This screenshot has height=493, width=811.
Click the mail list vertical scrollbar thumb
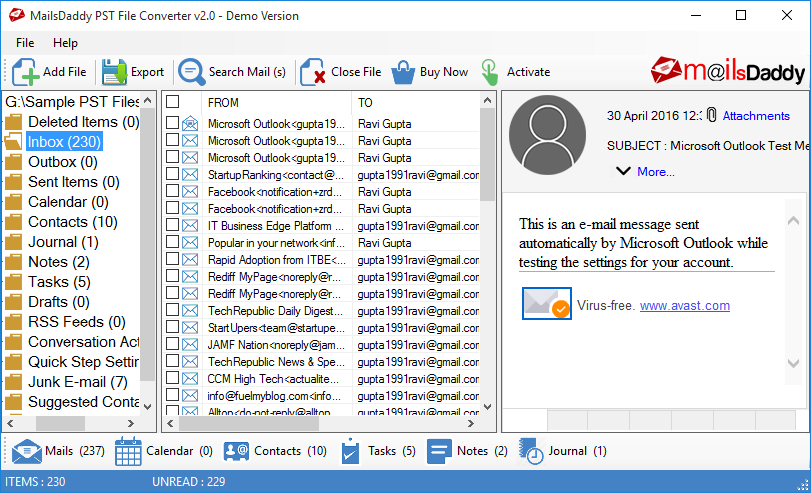tap(487, 154)
